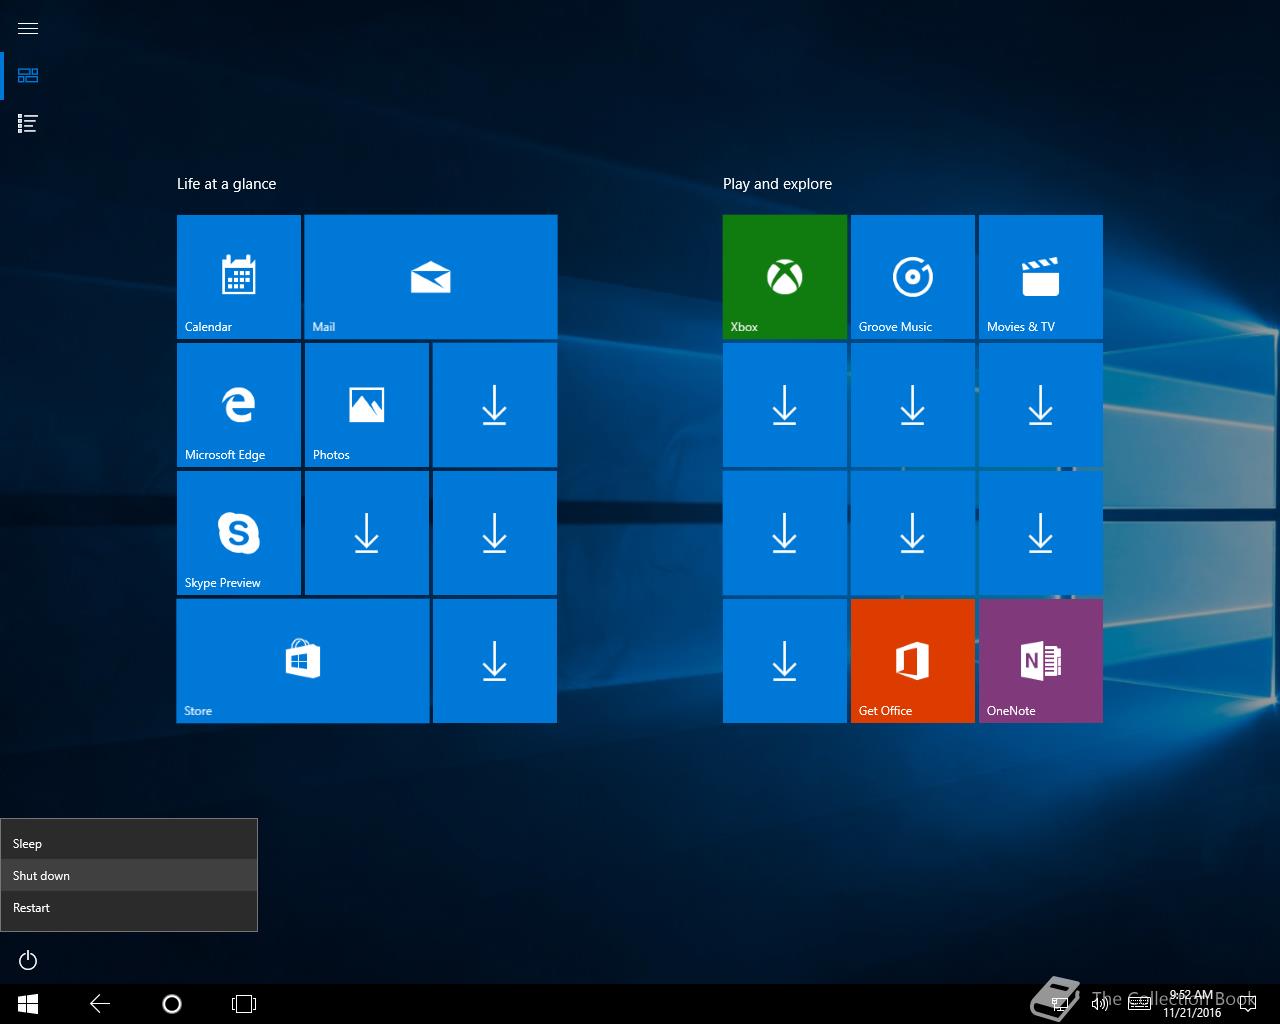Viewport: 1280px width, 1024px height.
Task: Launch Skype Preview tile
Action: click(x=239, y=533)
